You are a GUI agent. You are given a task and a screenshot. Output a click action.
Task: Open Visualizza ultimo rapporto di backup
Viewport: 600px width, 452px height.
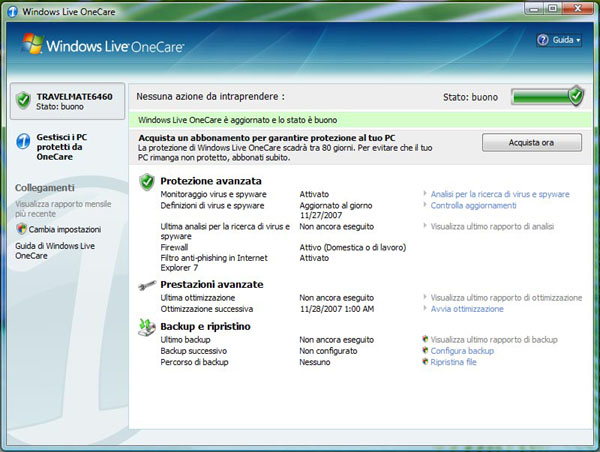[x=494, y=339]
